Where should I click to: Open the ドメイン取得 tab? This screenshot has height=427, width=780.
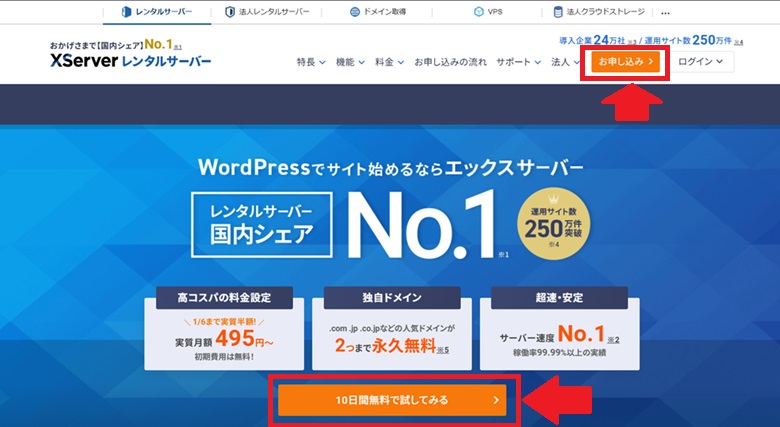pyautogui.click(x=378, y=12)
